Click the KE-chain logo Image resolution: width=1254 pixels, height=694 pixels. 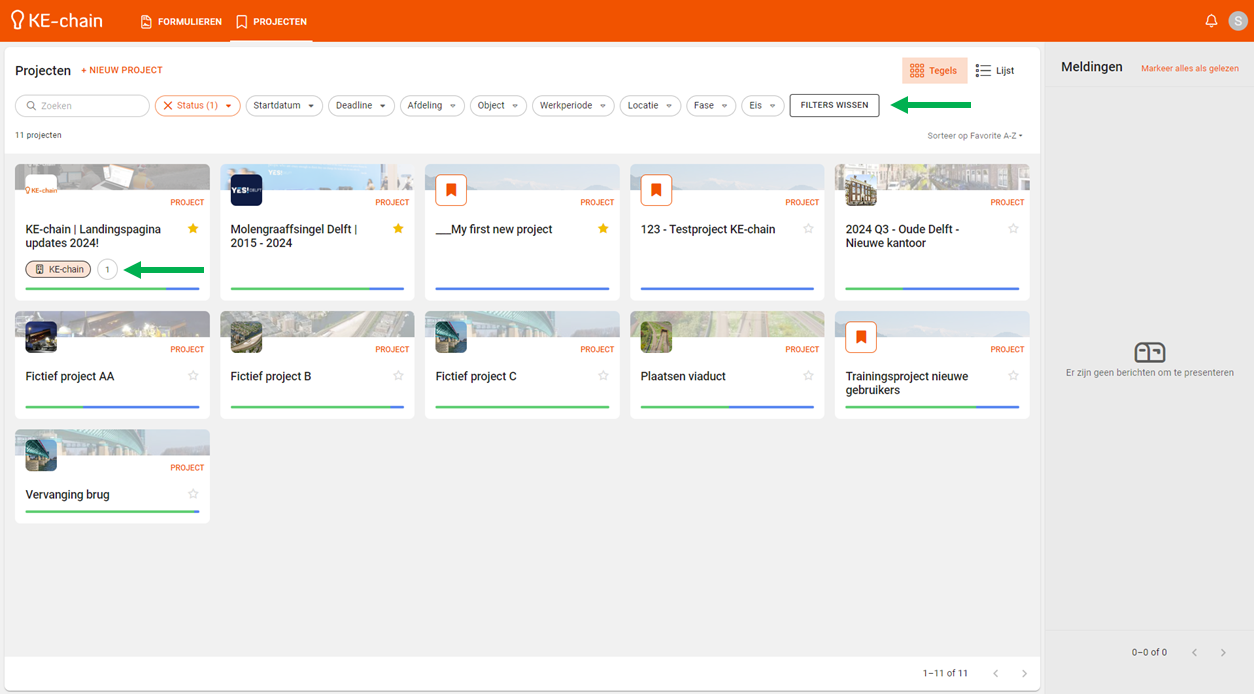click(57, 21)
